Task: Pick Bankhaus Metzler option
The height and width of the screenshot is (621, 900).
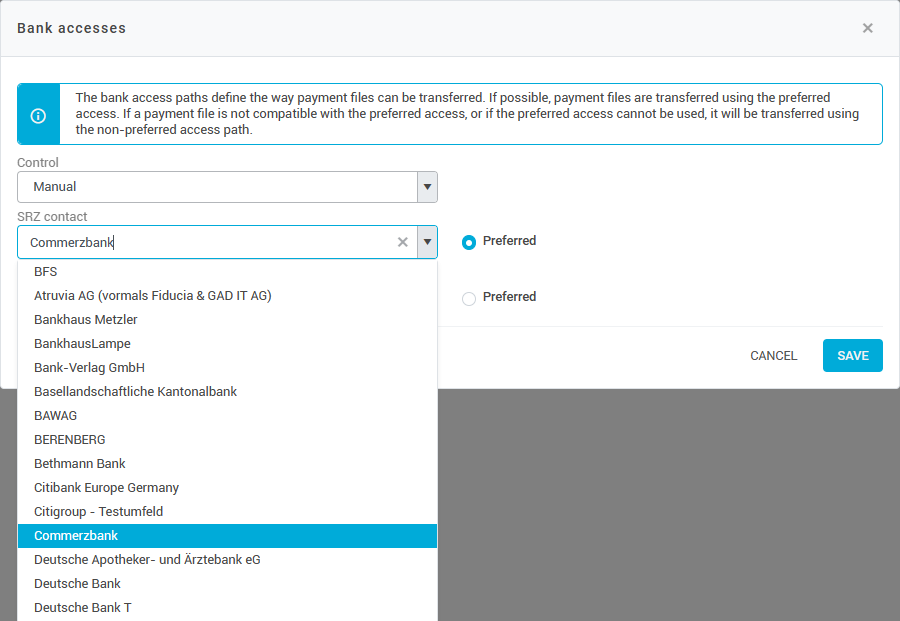Action: [86, 319]
